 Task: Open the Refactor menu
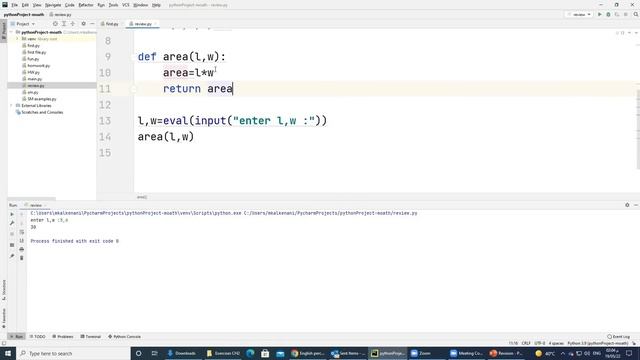(86, 5)
